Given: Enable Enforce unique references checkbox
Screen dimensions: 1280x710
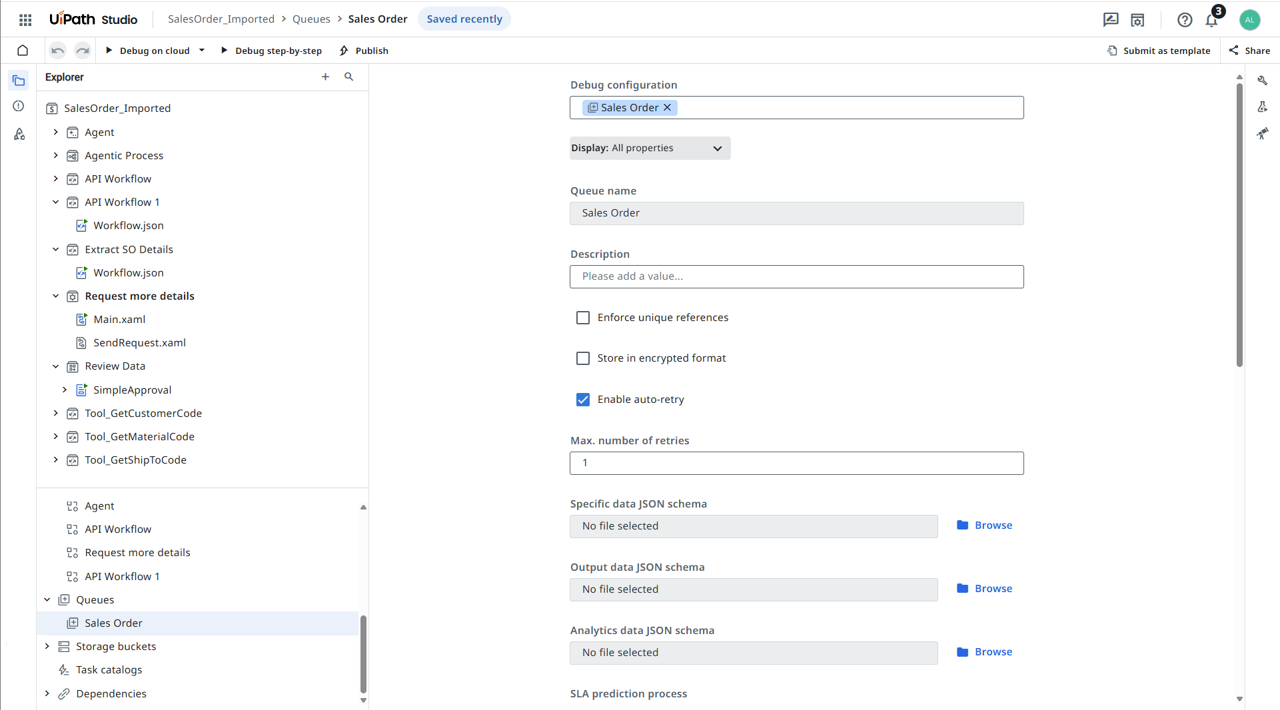Looking at the screenshot, I should 583,318.
